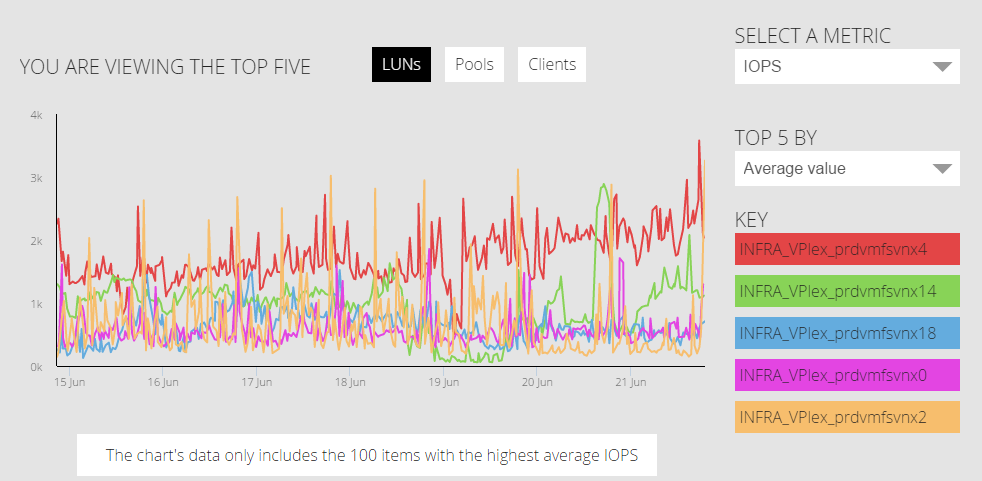
Task: Click the 4k label on the y-axis
Action: click(36, 116)
